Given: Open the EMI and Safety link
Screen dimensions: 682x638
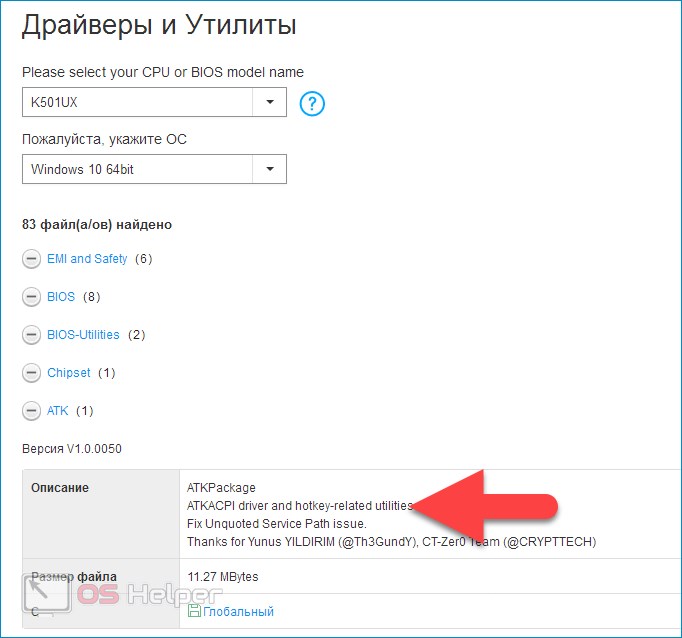Looking at the screenshot, I should coord(87,259).
